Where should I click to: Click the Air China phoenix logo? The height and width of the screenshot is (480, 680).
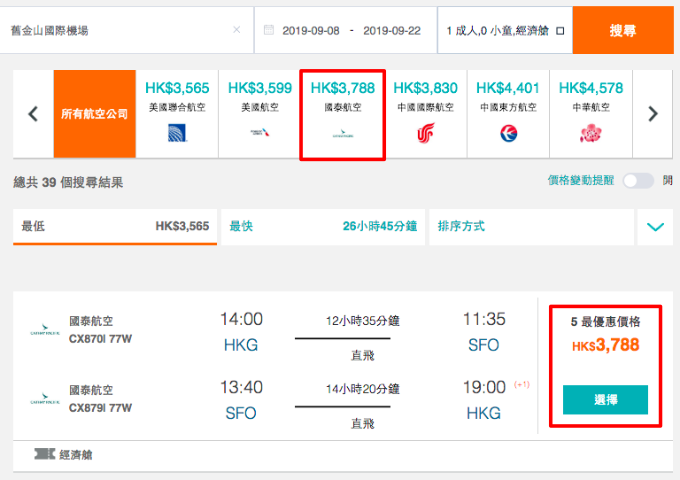coord(426,133)
